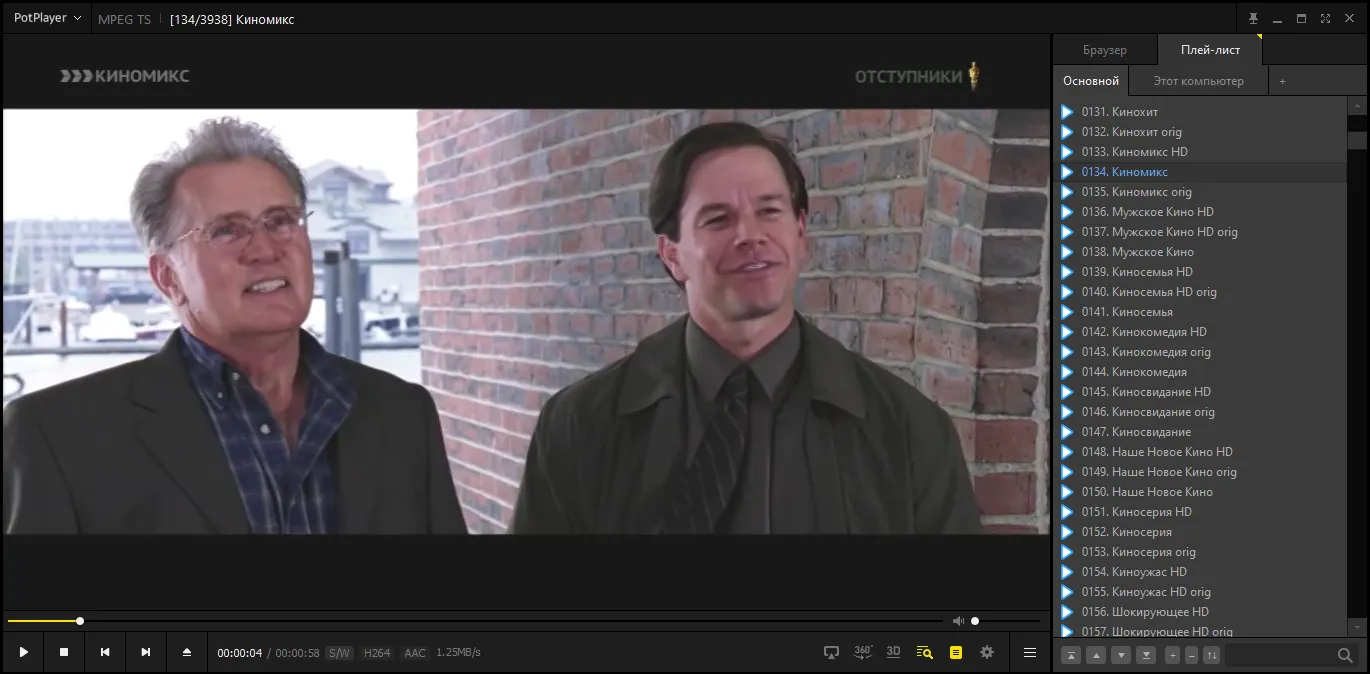Open the Основной playlist tab
The height and width of the screenshot is (674, 1370).
point(1091,81)
